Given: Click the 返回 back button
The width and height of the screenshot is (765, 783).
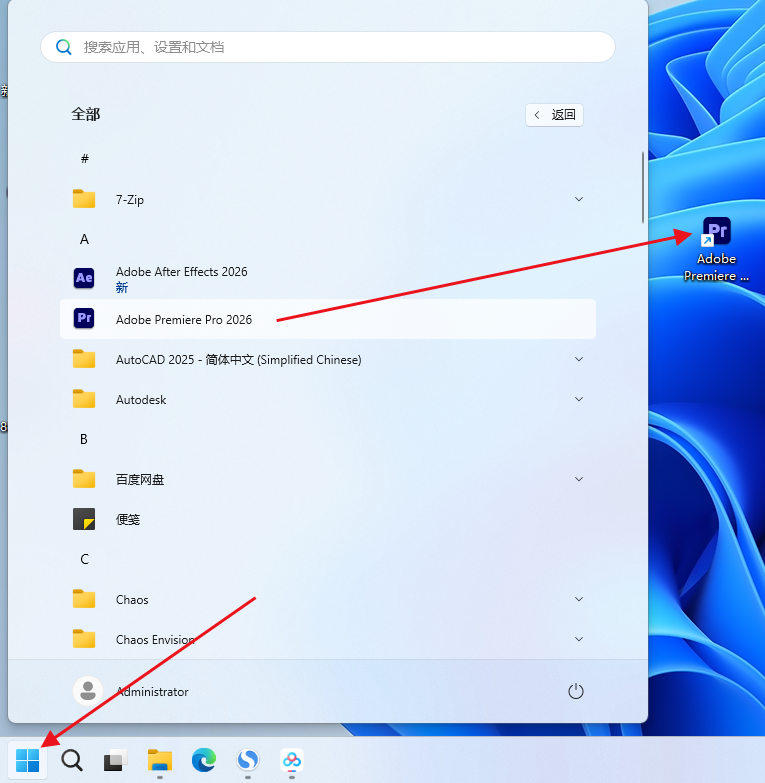Looking at the screenshot, I should 554,115.
